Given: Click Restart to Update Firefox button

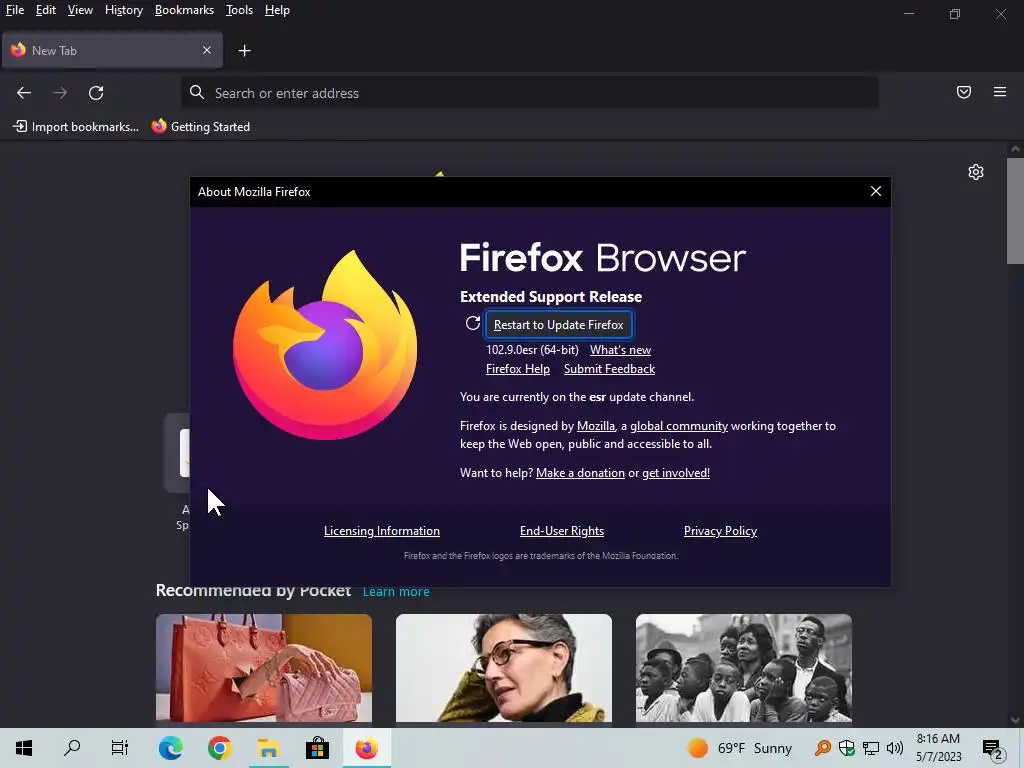Looking at the screenshot, I should click(558, 325).
